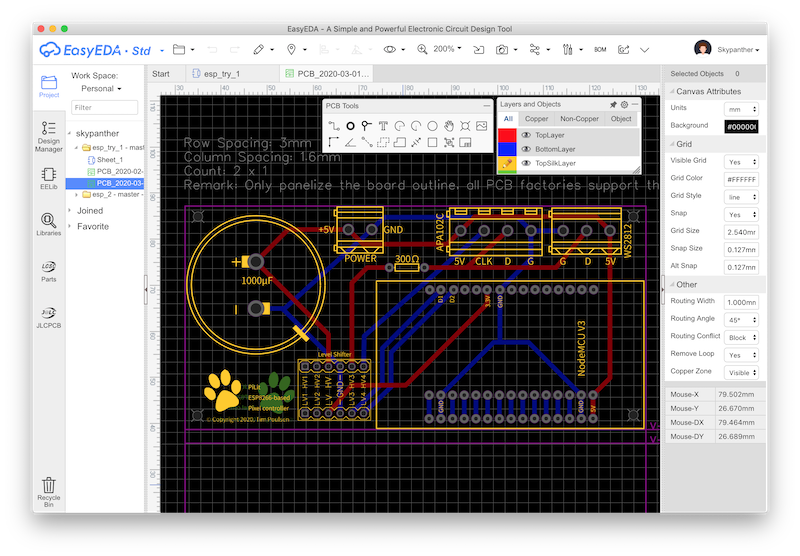
Task: Click the BottomLayer blue color swatch
Action: pos(507,149)
